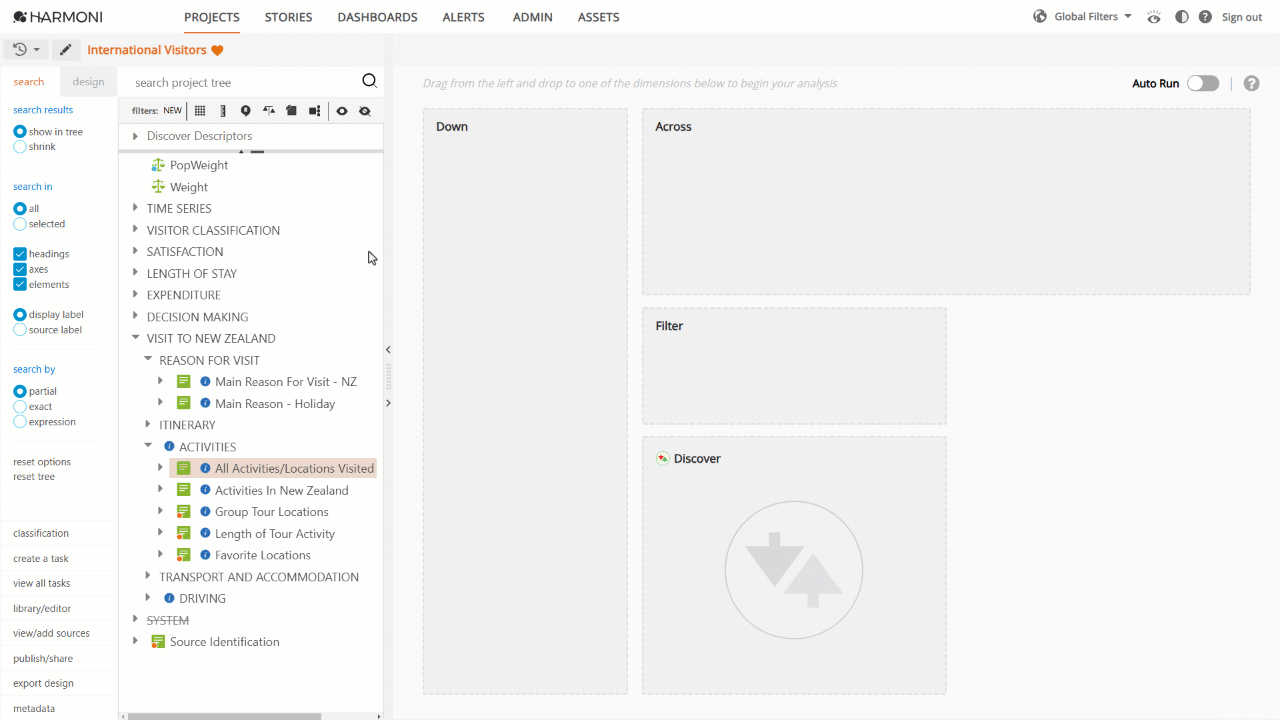Click the pencil edit icon
Viewport: 1280px width, 720px height.
(x=66, y=50)
